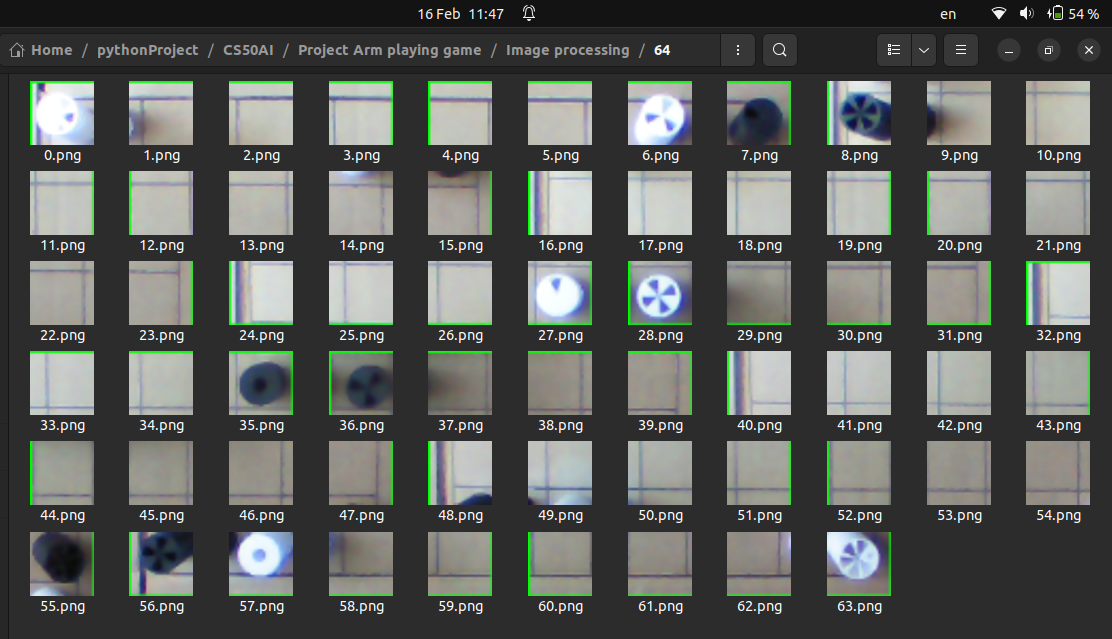Select the white disc image 6.png

[660, 113]
